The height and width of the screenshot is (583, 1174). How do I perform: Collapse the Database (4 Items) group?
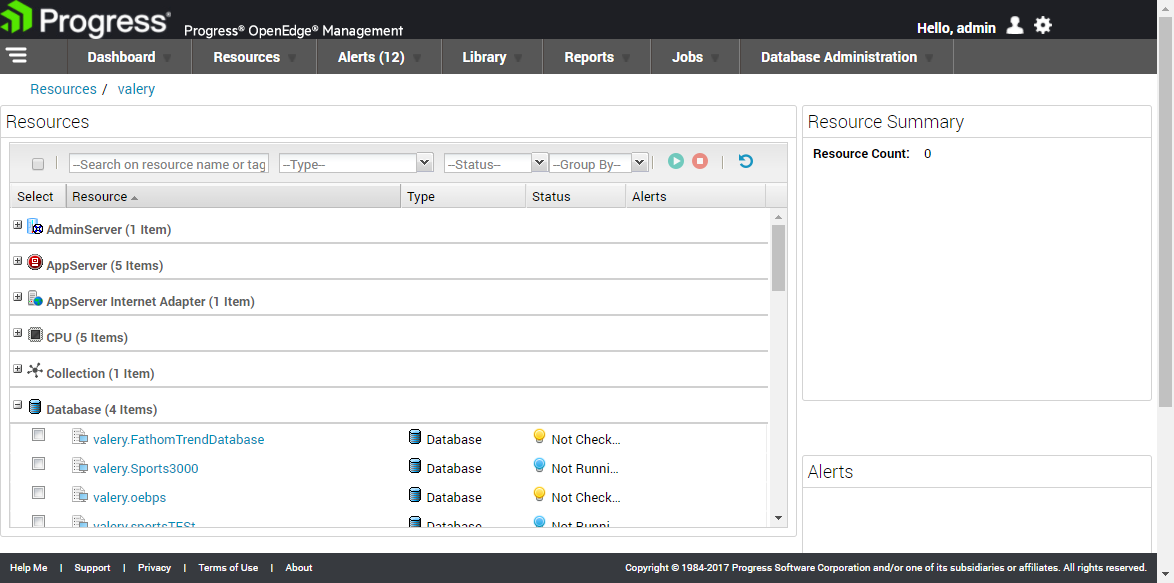[x=18, y=404]
